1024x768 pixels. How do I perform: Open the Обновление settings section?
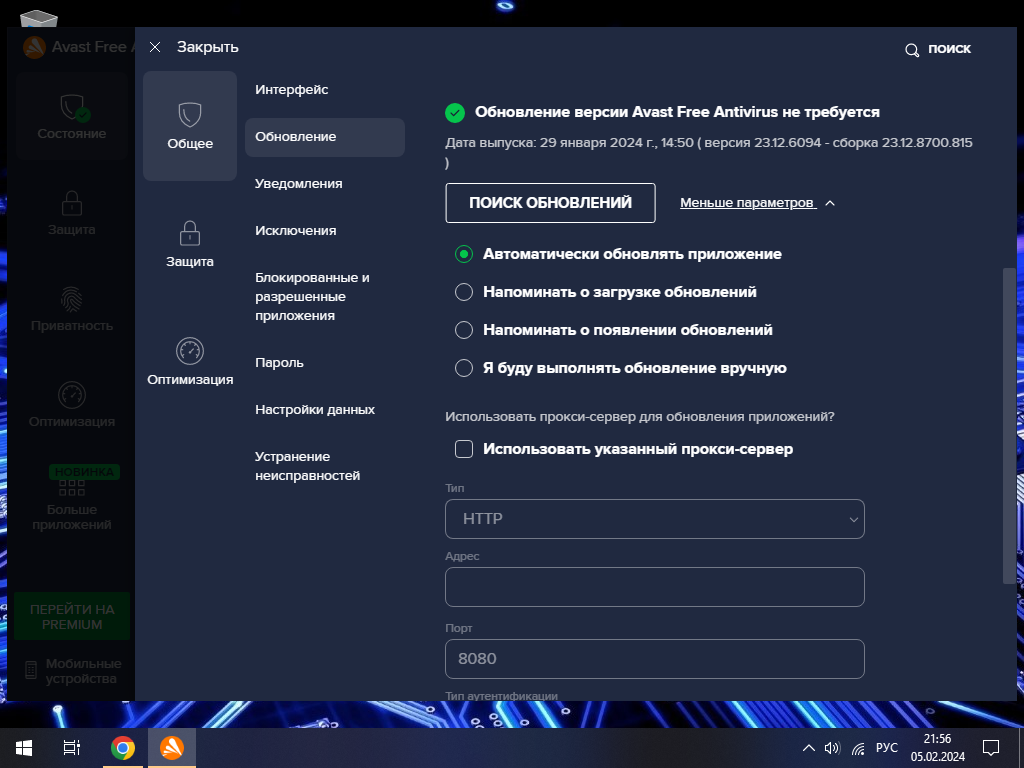click(x=325, y=137)
